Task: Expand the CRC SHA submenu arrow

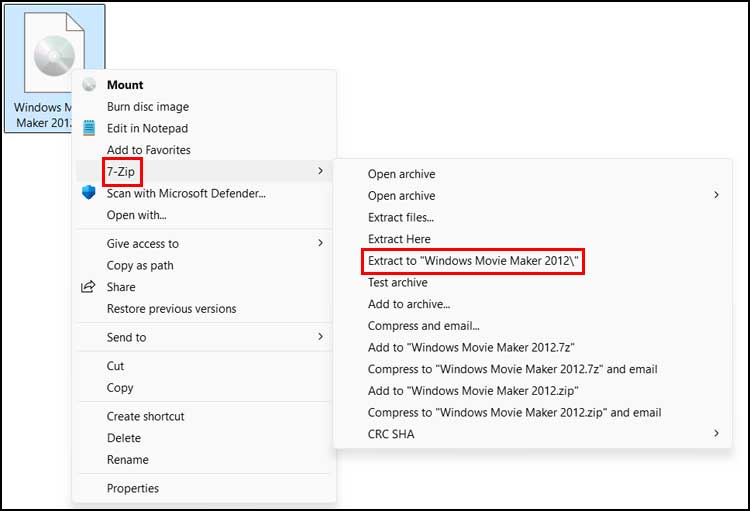Action: coord(716,433)
